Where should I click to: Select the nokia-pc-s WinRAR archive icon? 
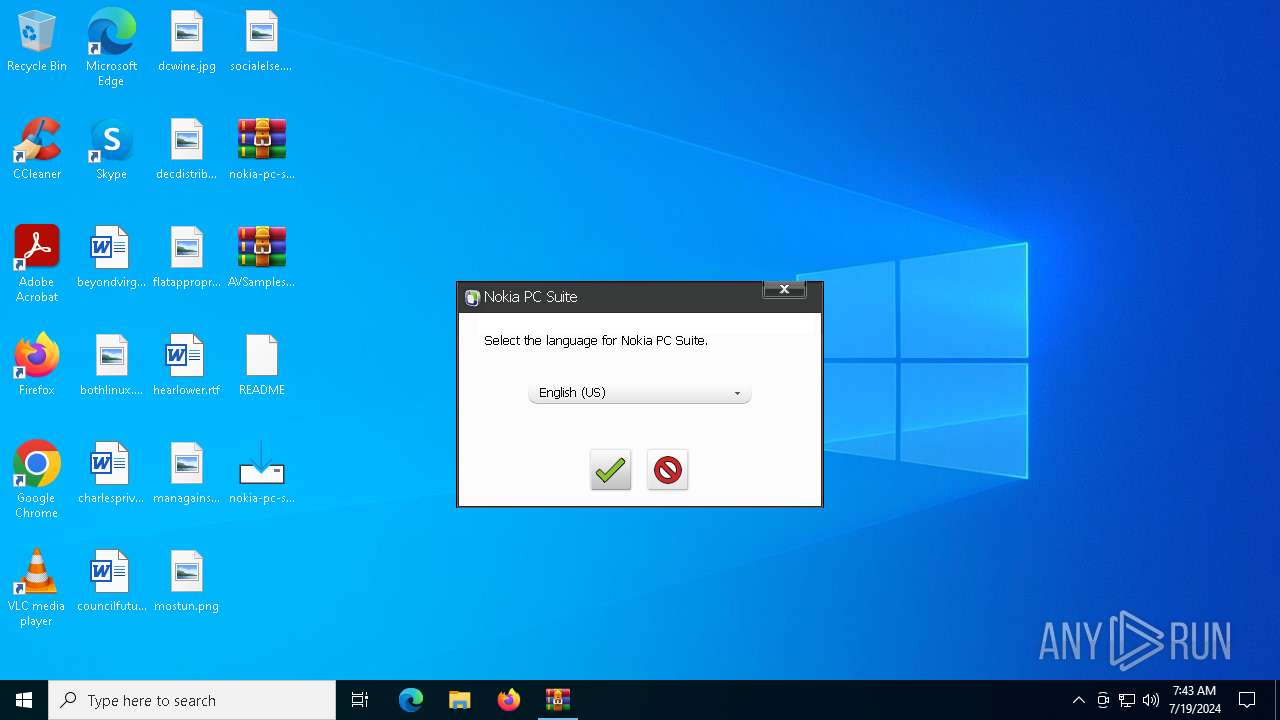[261, 150]
